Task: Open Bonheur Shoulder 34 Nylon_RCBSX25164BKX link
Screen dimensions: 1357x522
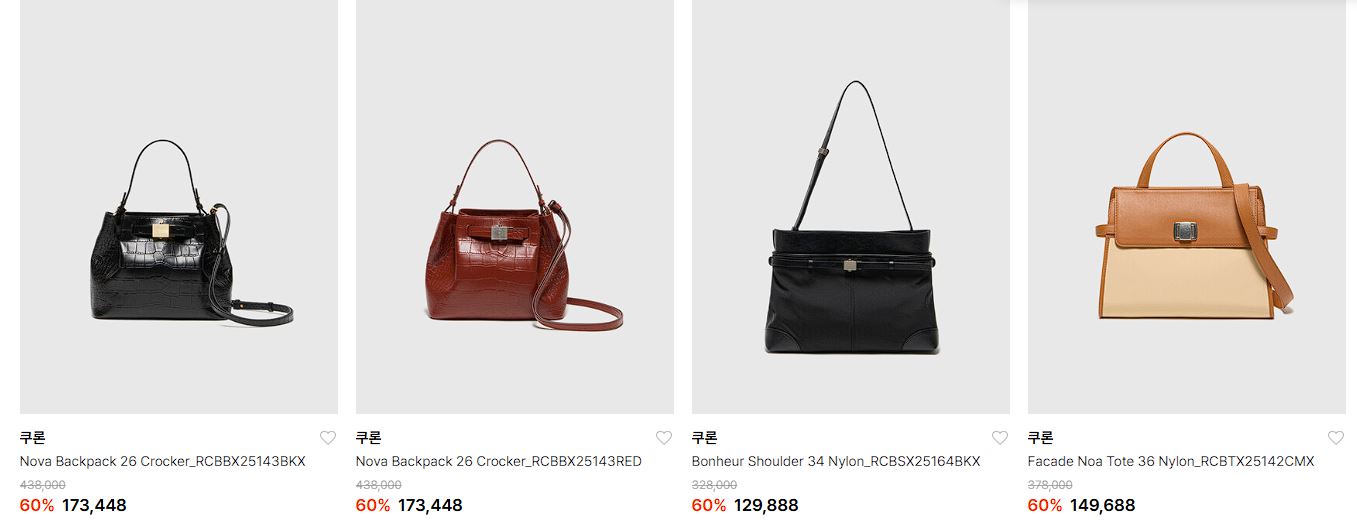Action: (836, 462)
